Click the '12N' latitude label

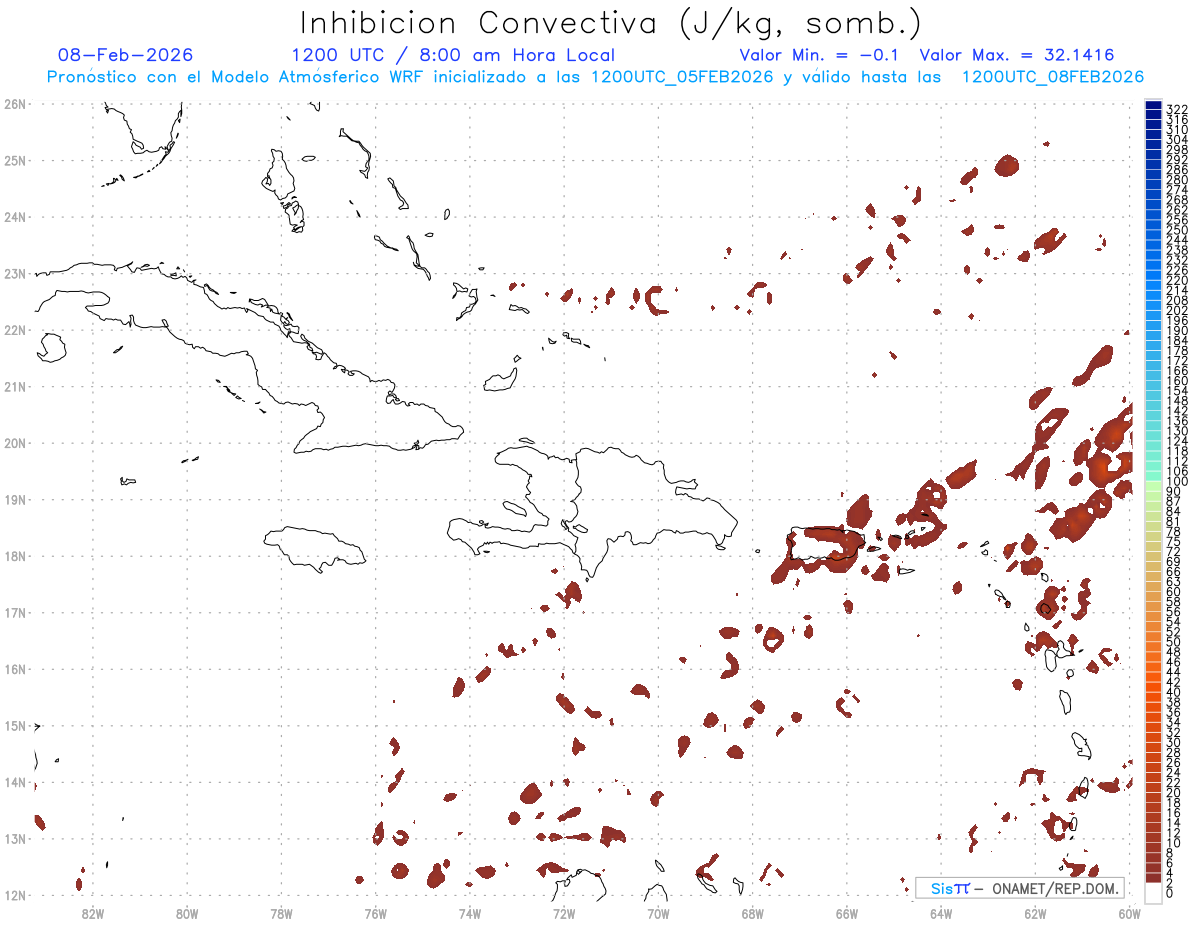coord(15,895)
